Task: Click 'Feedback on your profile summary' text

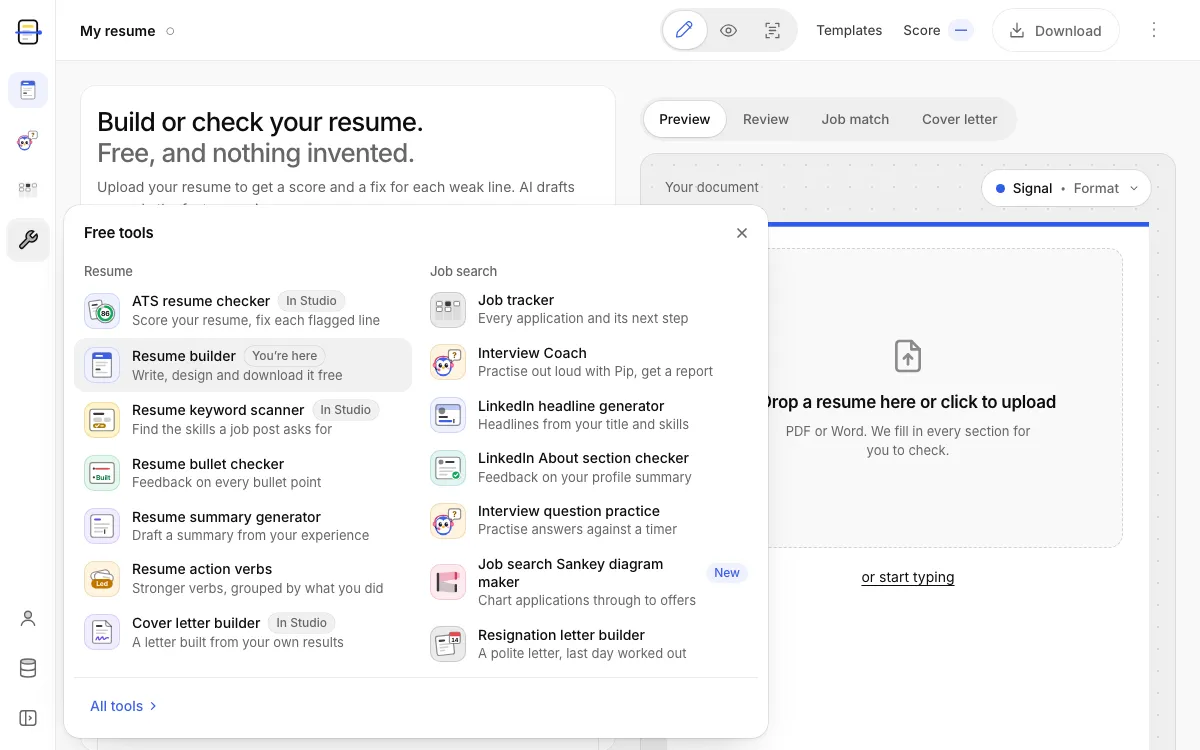Action: click(x=585, y=477)
